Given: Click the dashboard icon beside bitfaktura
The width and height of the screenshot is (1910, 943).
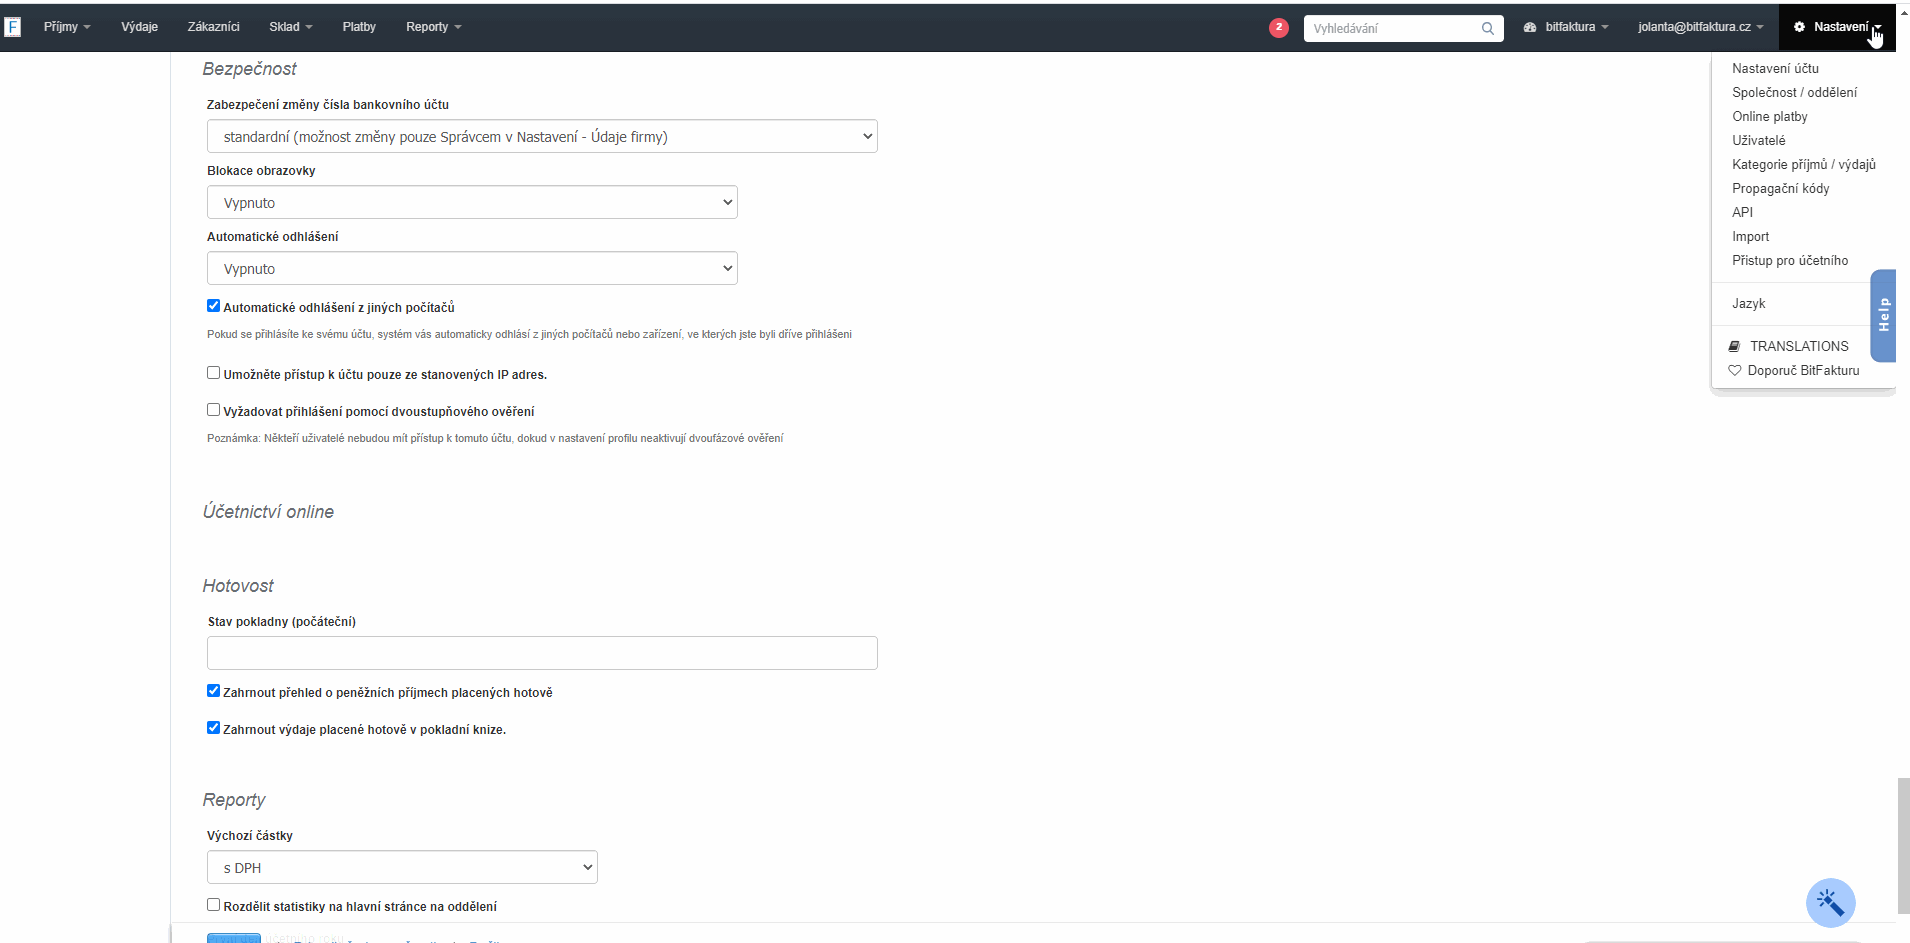Looking at the screenshot, I should 1530,27.
